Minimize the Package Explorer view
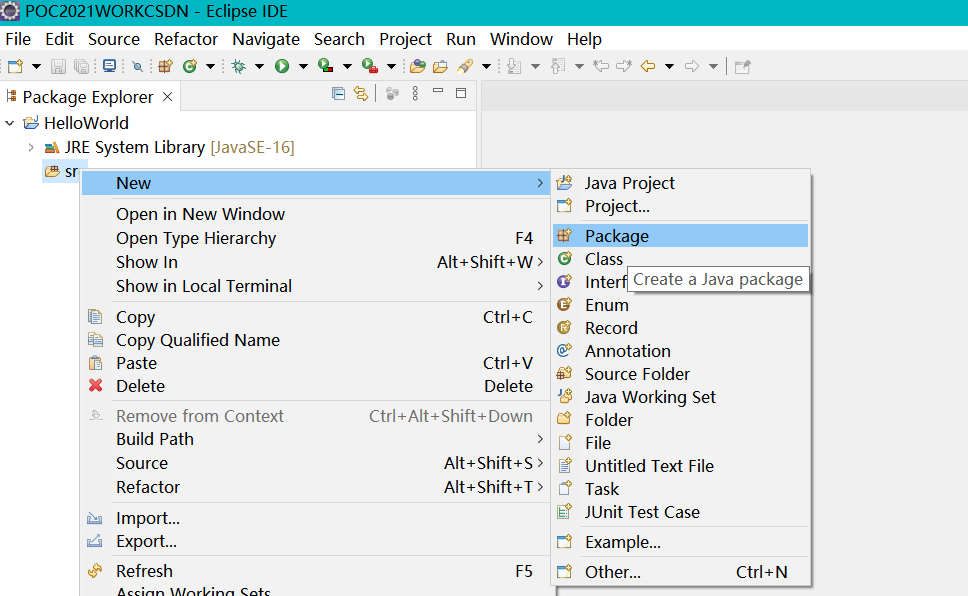 pos(438,91)
